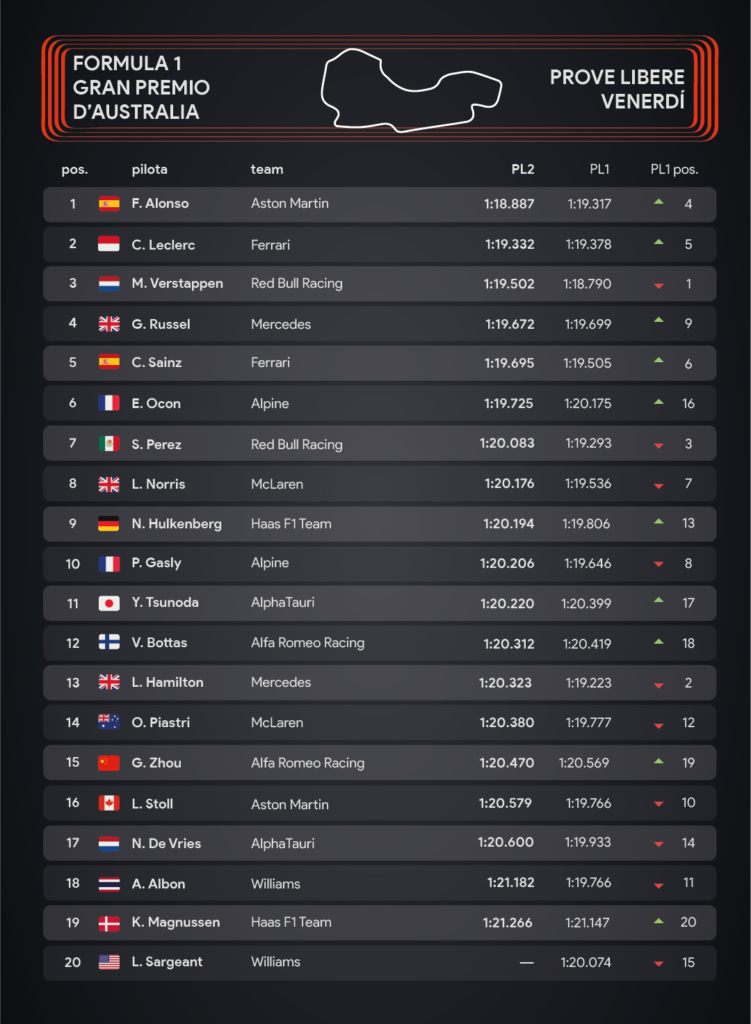751x1024 pixels.
Task: Click the Albert Park circuit outline
Action: coord(411,90)
